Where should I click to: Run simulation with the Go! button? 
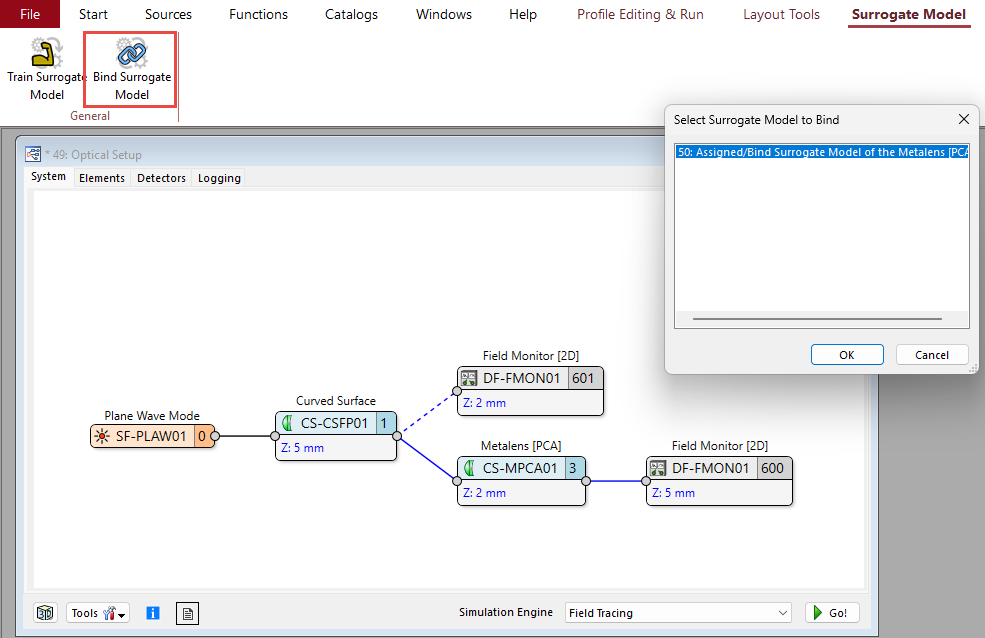[832, 613]
